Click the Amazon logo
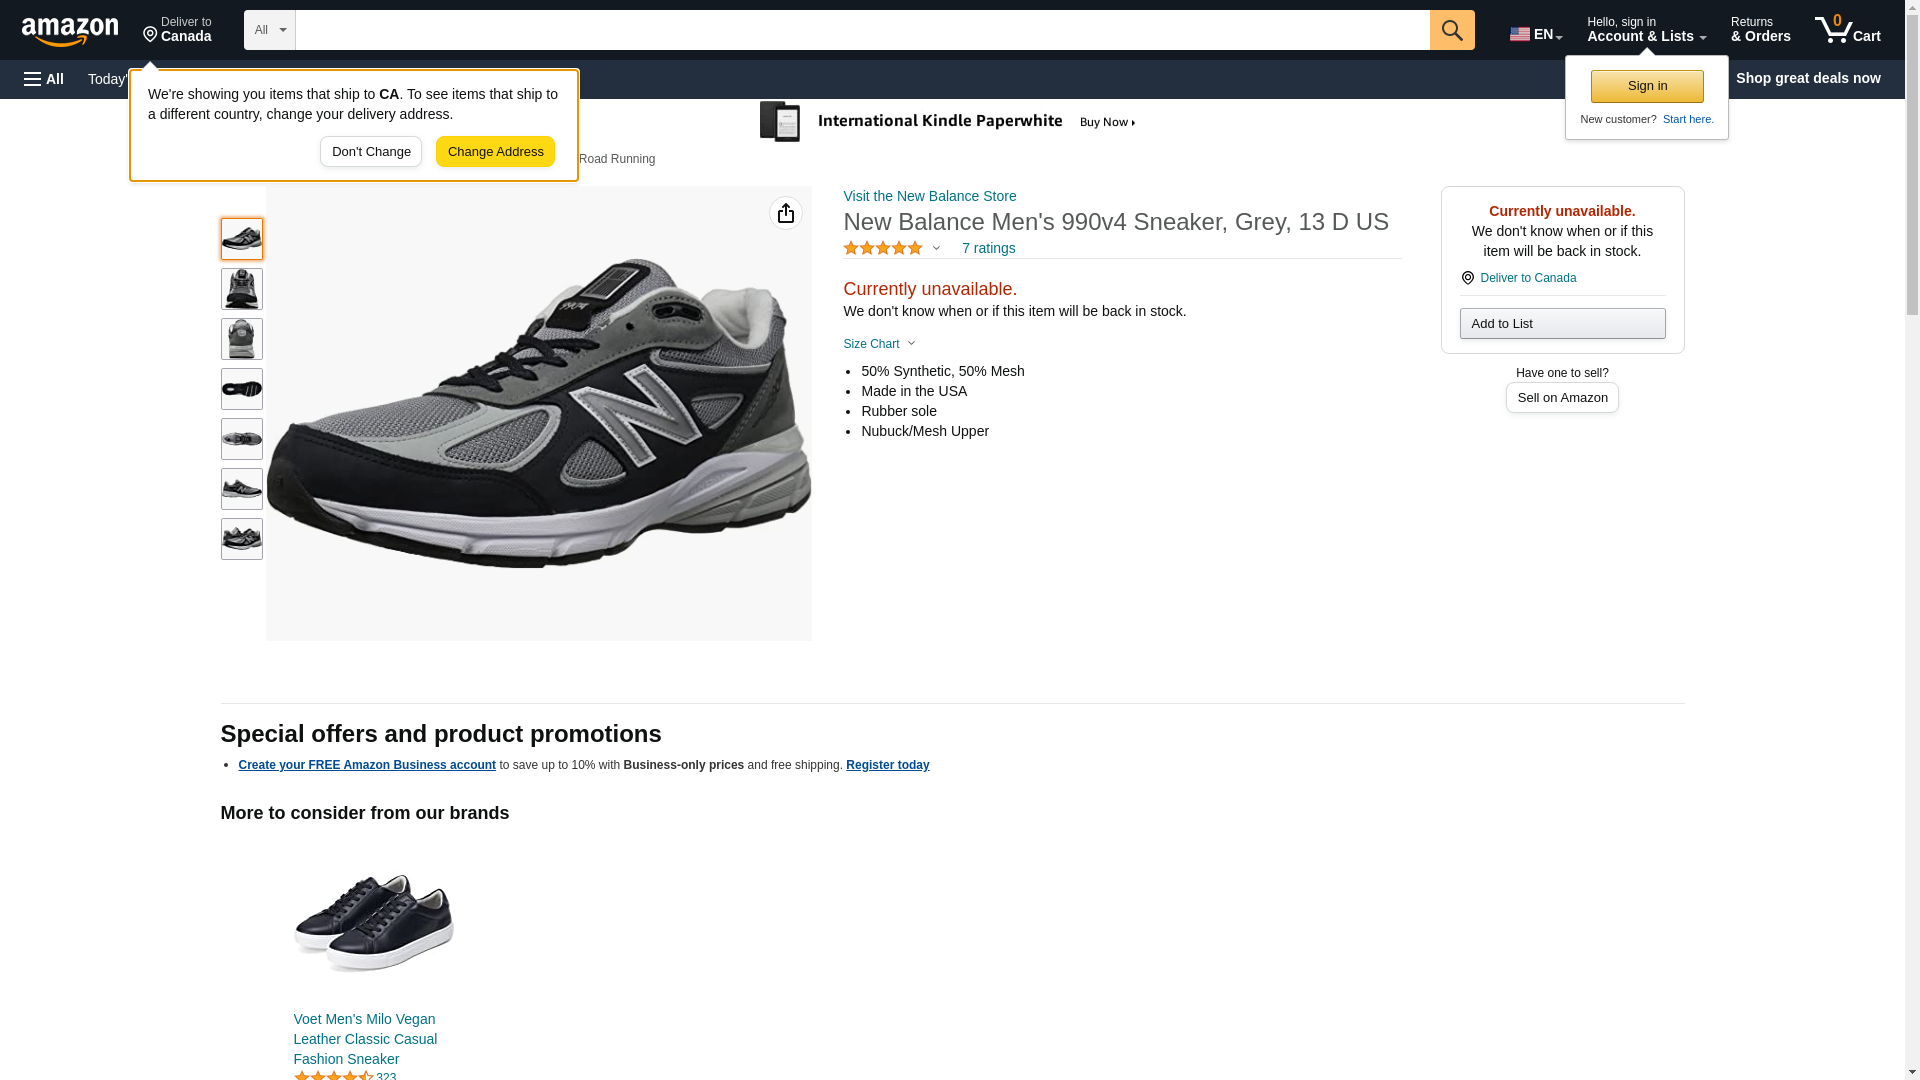Image resolution: width=1920 pixels, height=1080 pixels. click(70, 31)
